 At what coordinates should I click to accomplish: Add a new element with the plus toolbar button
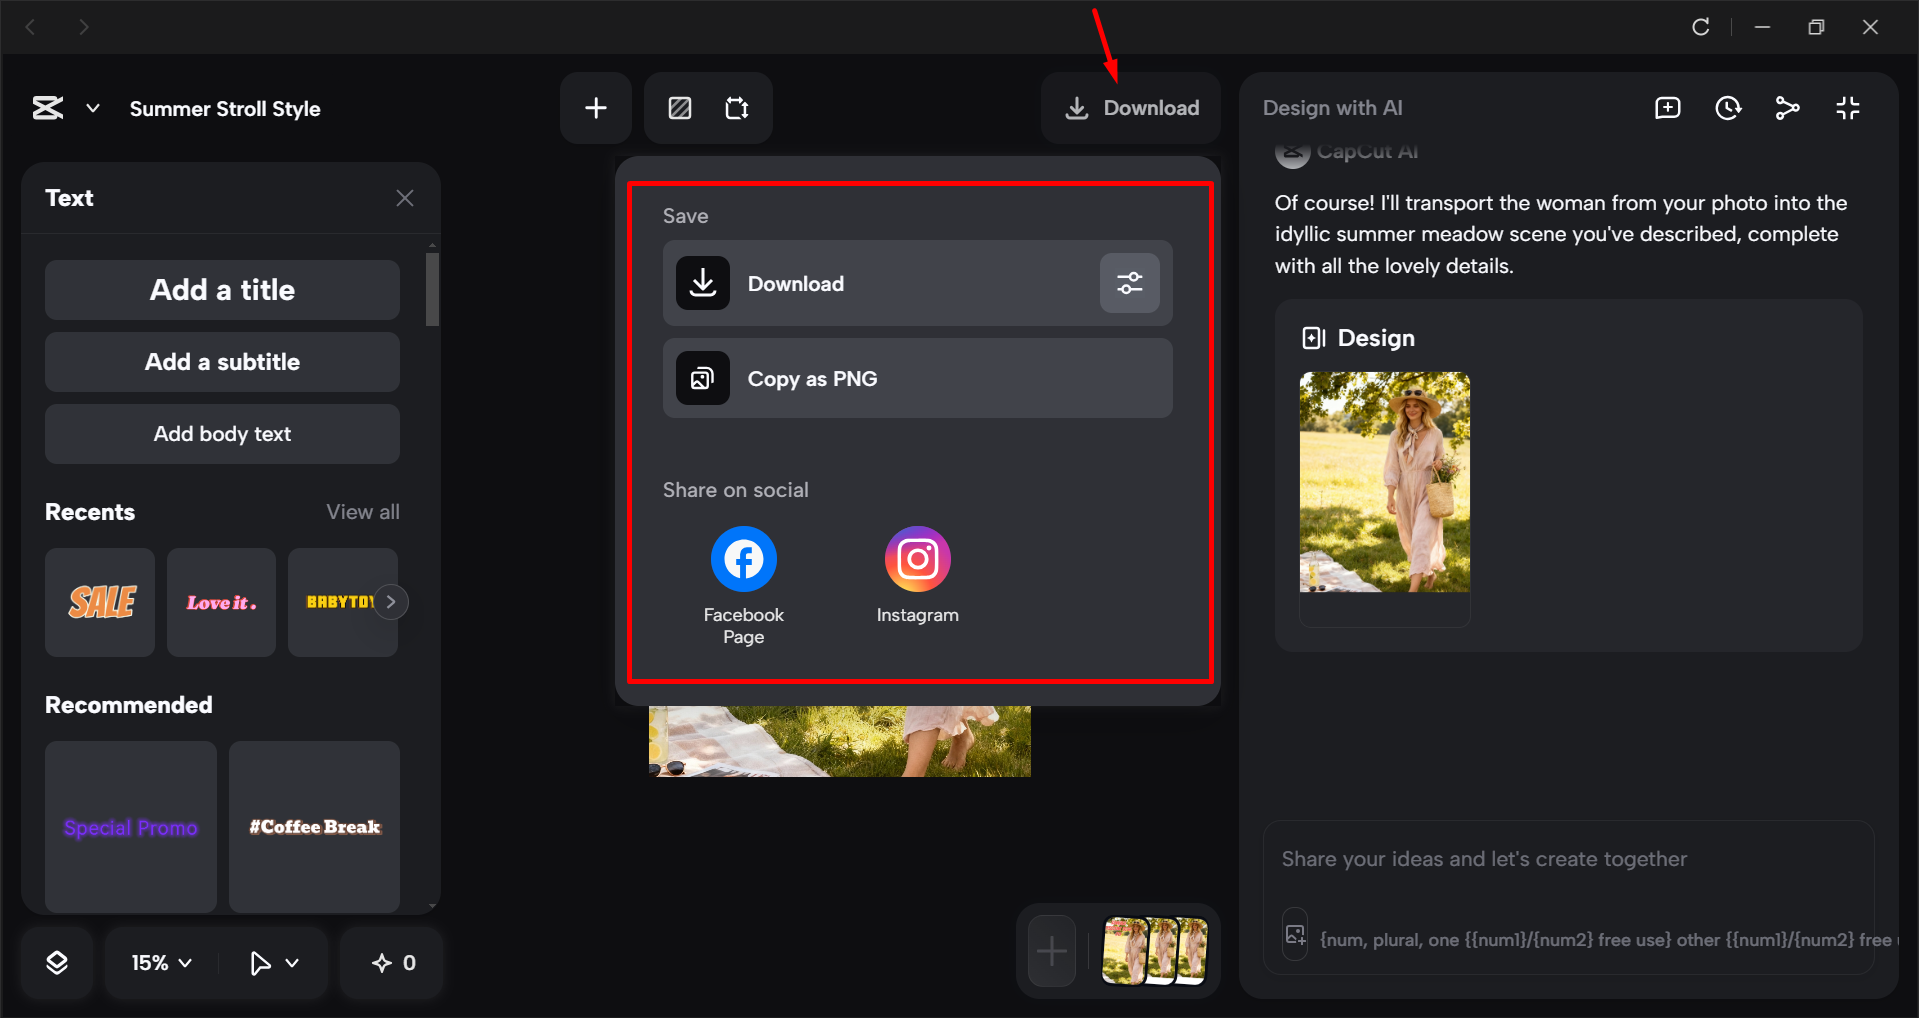(x=595, y=107)
